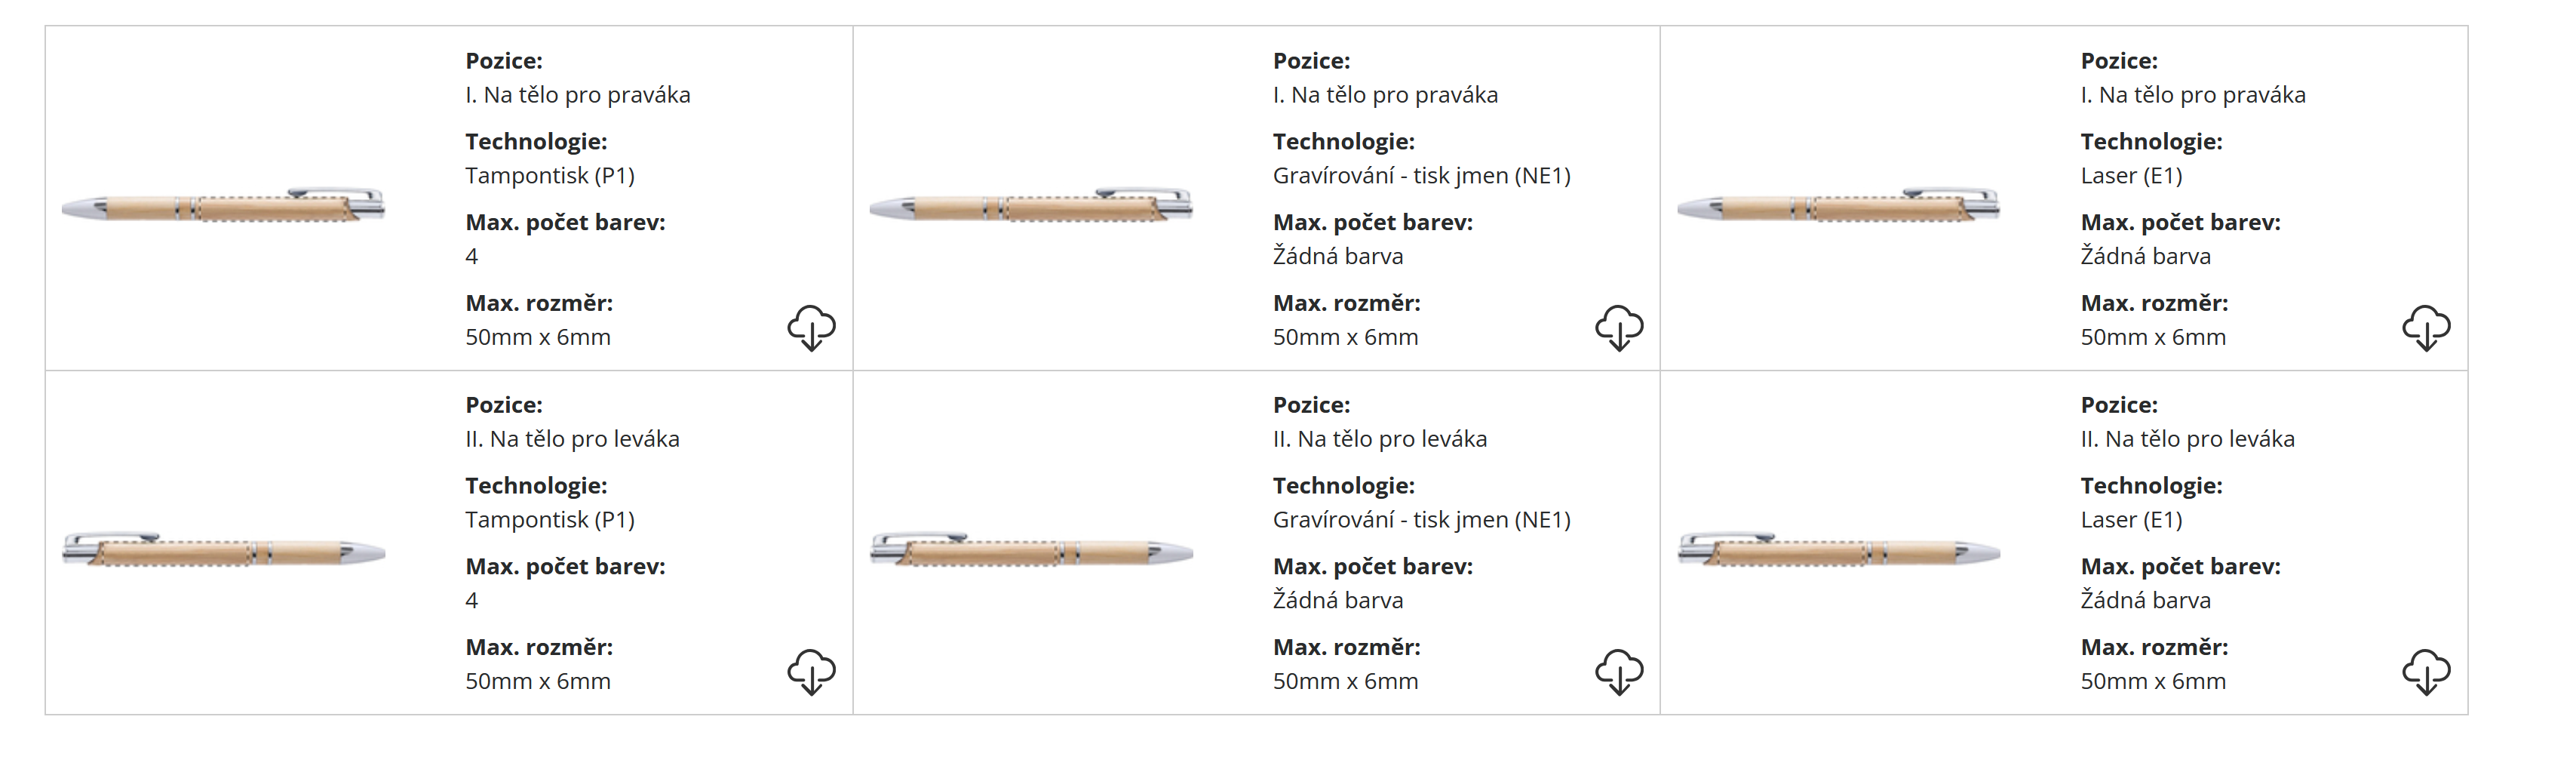Download template for right-hander Gravírování (NE1)
Image resolution: width=2576 pixels, height=772 pixels.
point(1619,328)
